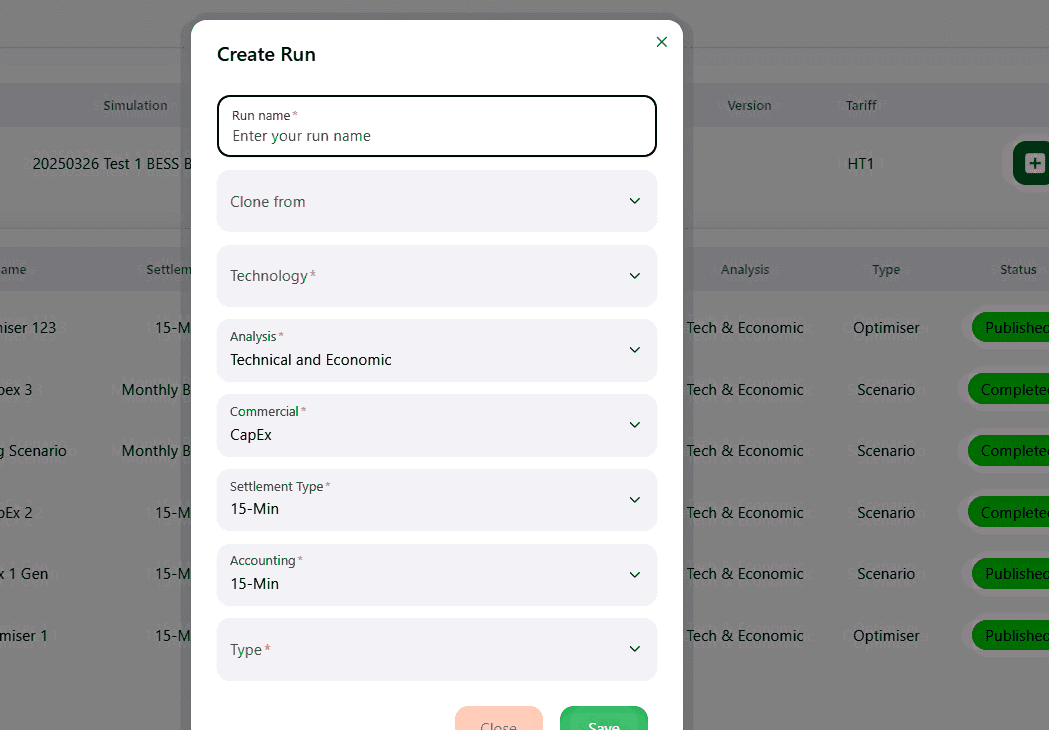Close the Create Run dialog via the X icon
Viewport: 1049px width, 730px height.
(x=661, y=42)
